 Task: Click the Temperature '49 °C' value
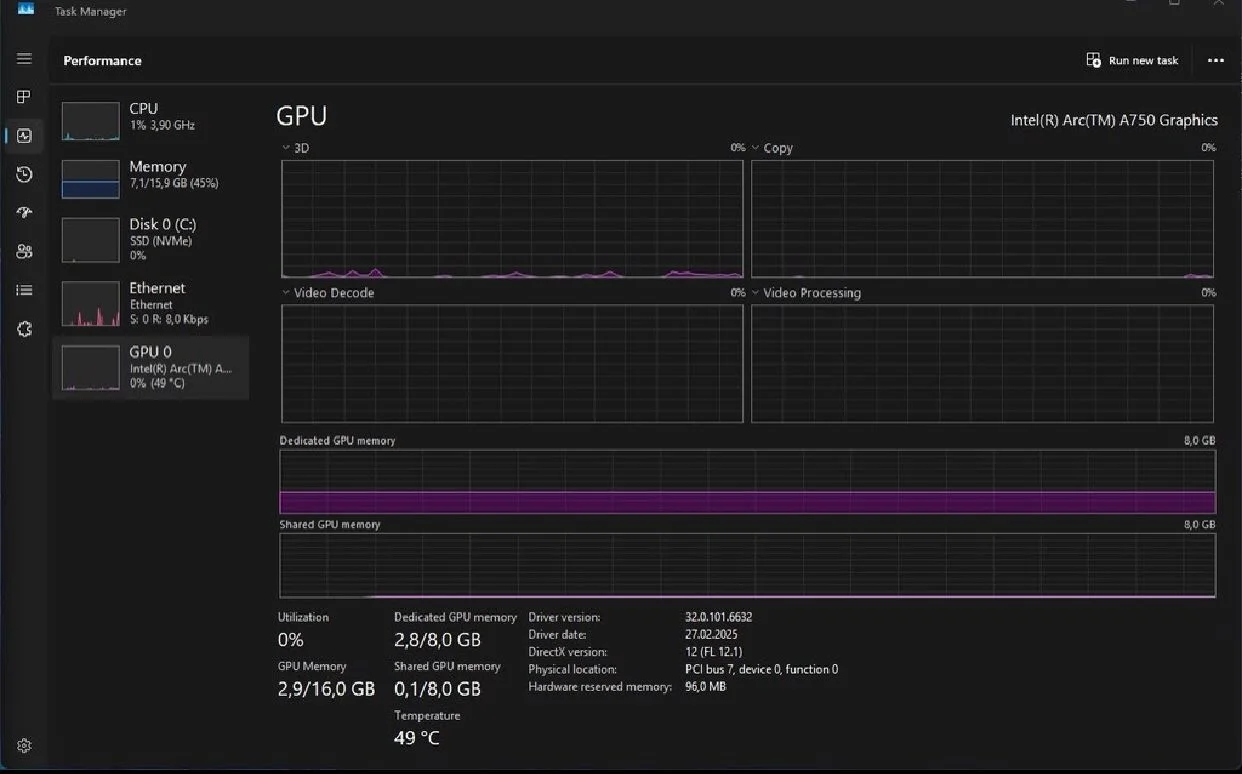(x=417, y=738)
